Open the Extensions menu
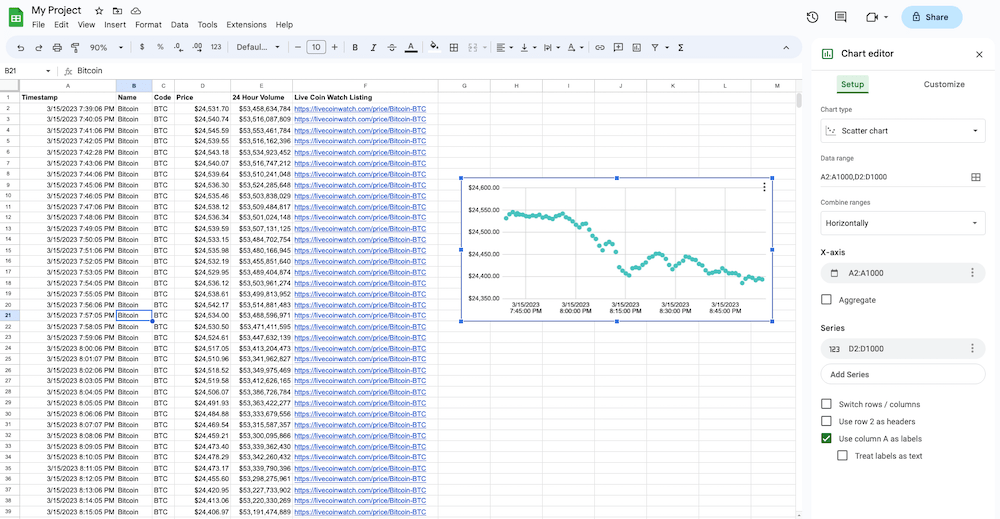1000x519 pixels. pyautogui.click(x=246, y=24)
